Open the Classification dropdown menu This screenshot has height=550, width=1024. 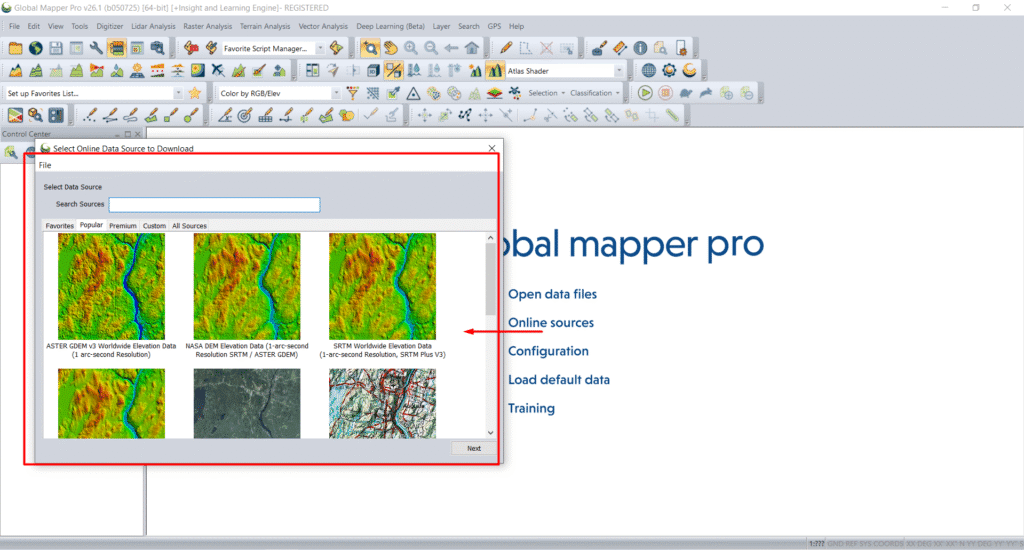pos(594,93)
